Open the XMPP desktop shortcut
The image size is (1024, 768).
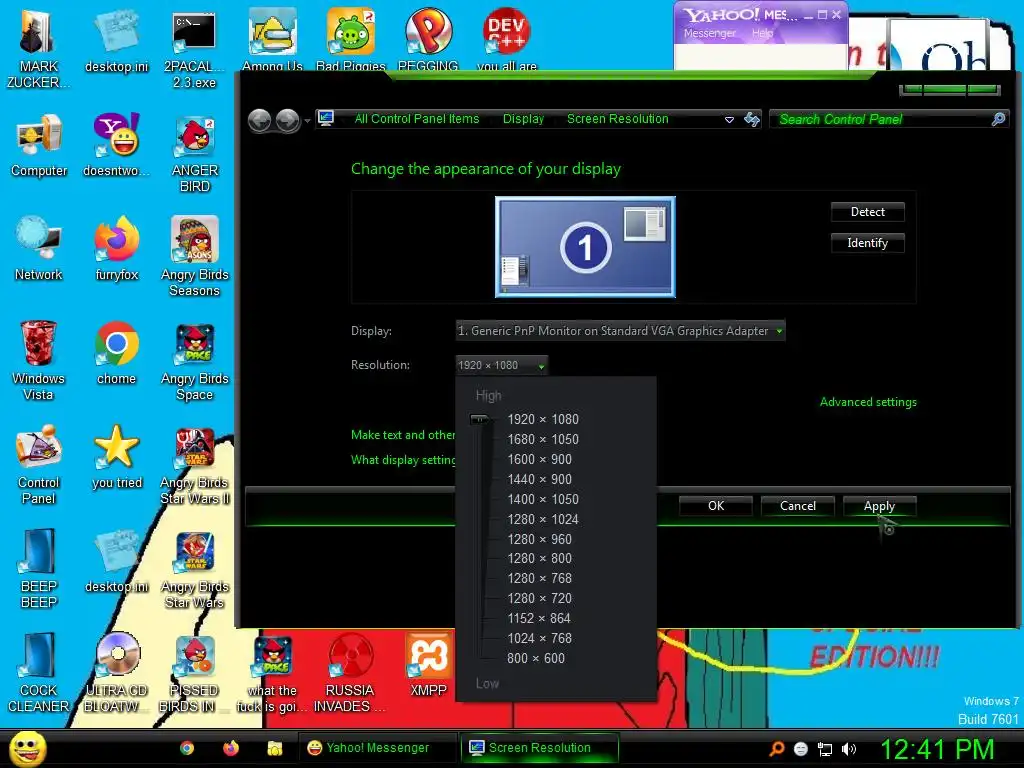(428, 665)
